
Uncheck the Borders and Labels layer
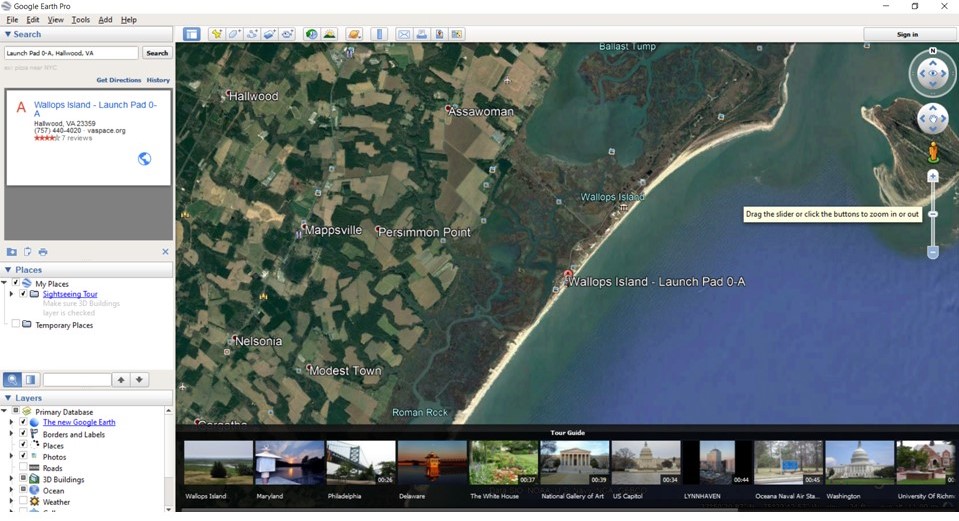click(x=23, y=434)
